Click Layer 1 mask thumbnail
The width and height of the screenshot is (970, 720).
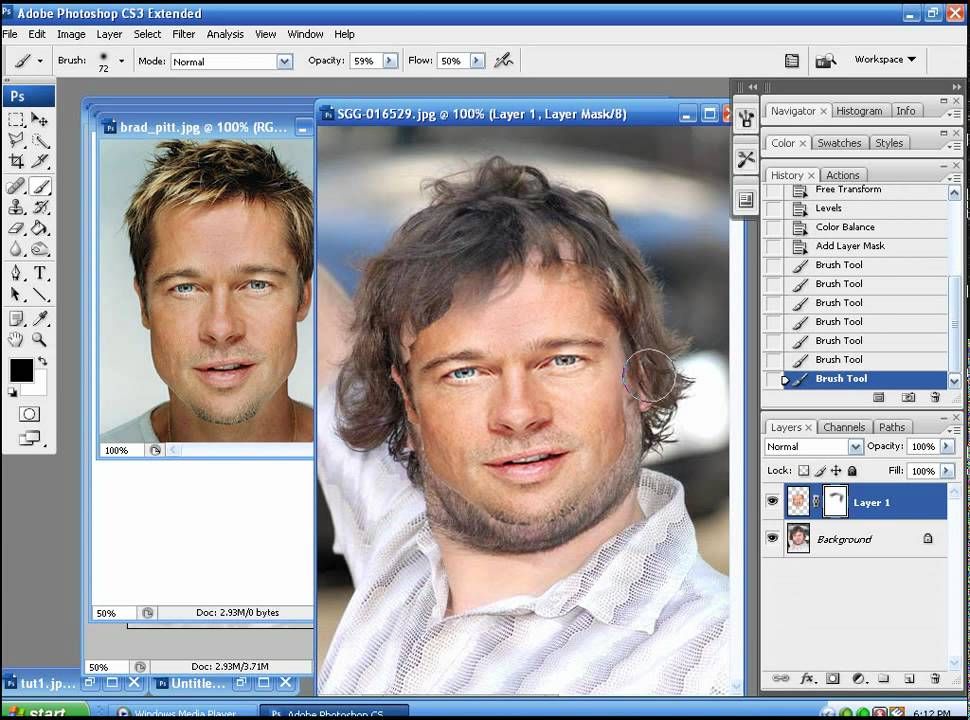click(835, 501)
